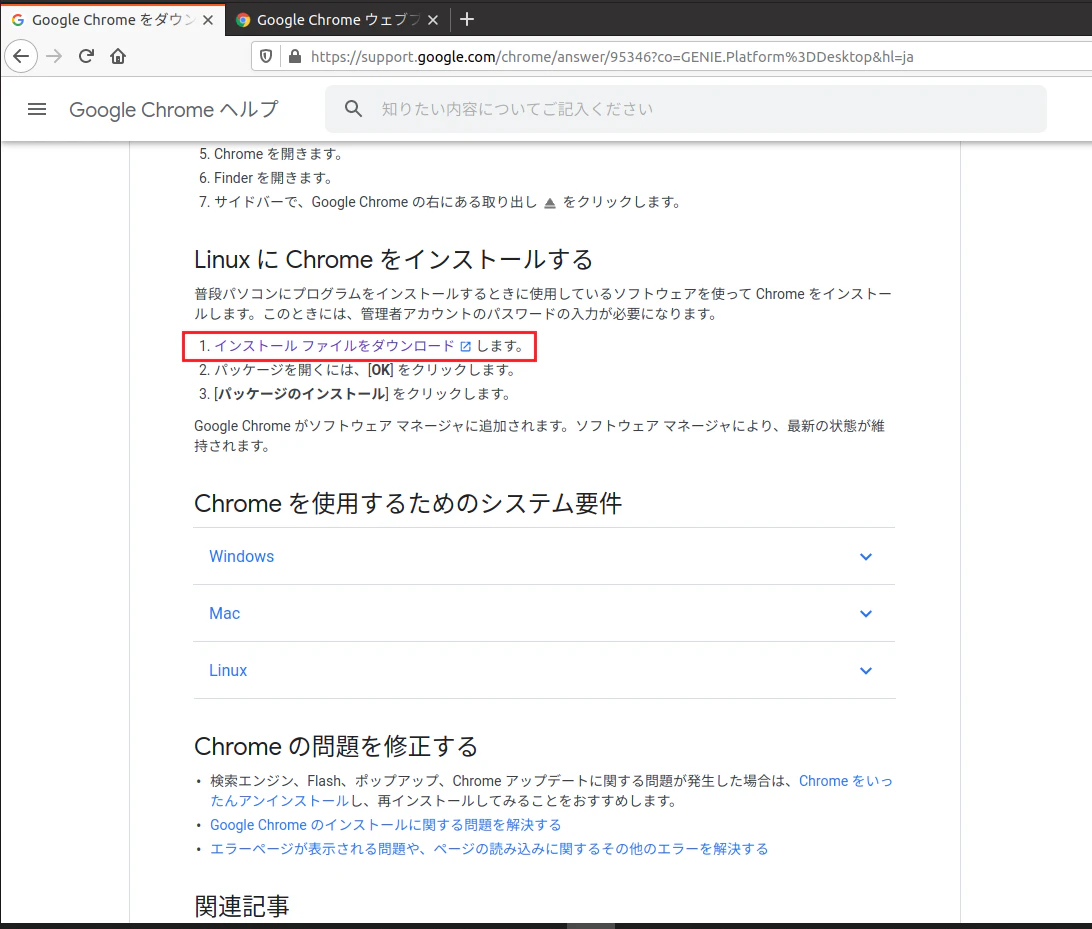The width and height of the screenshot is (1092, 929).
Task: Click the heading Linux に Chrome をインストールする
Action: (x=393, y=260)
